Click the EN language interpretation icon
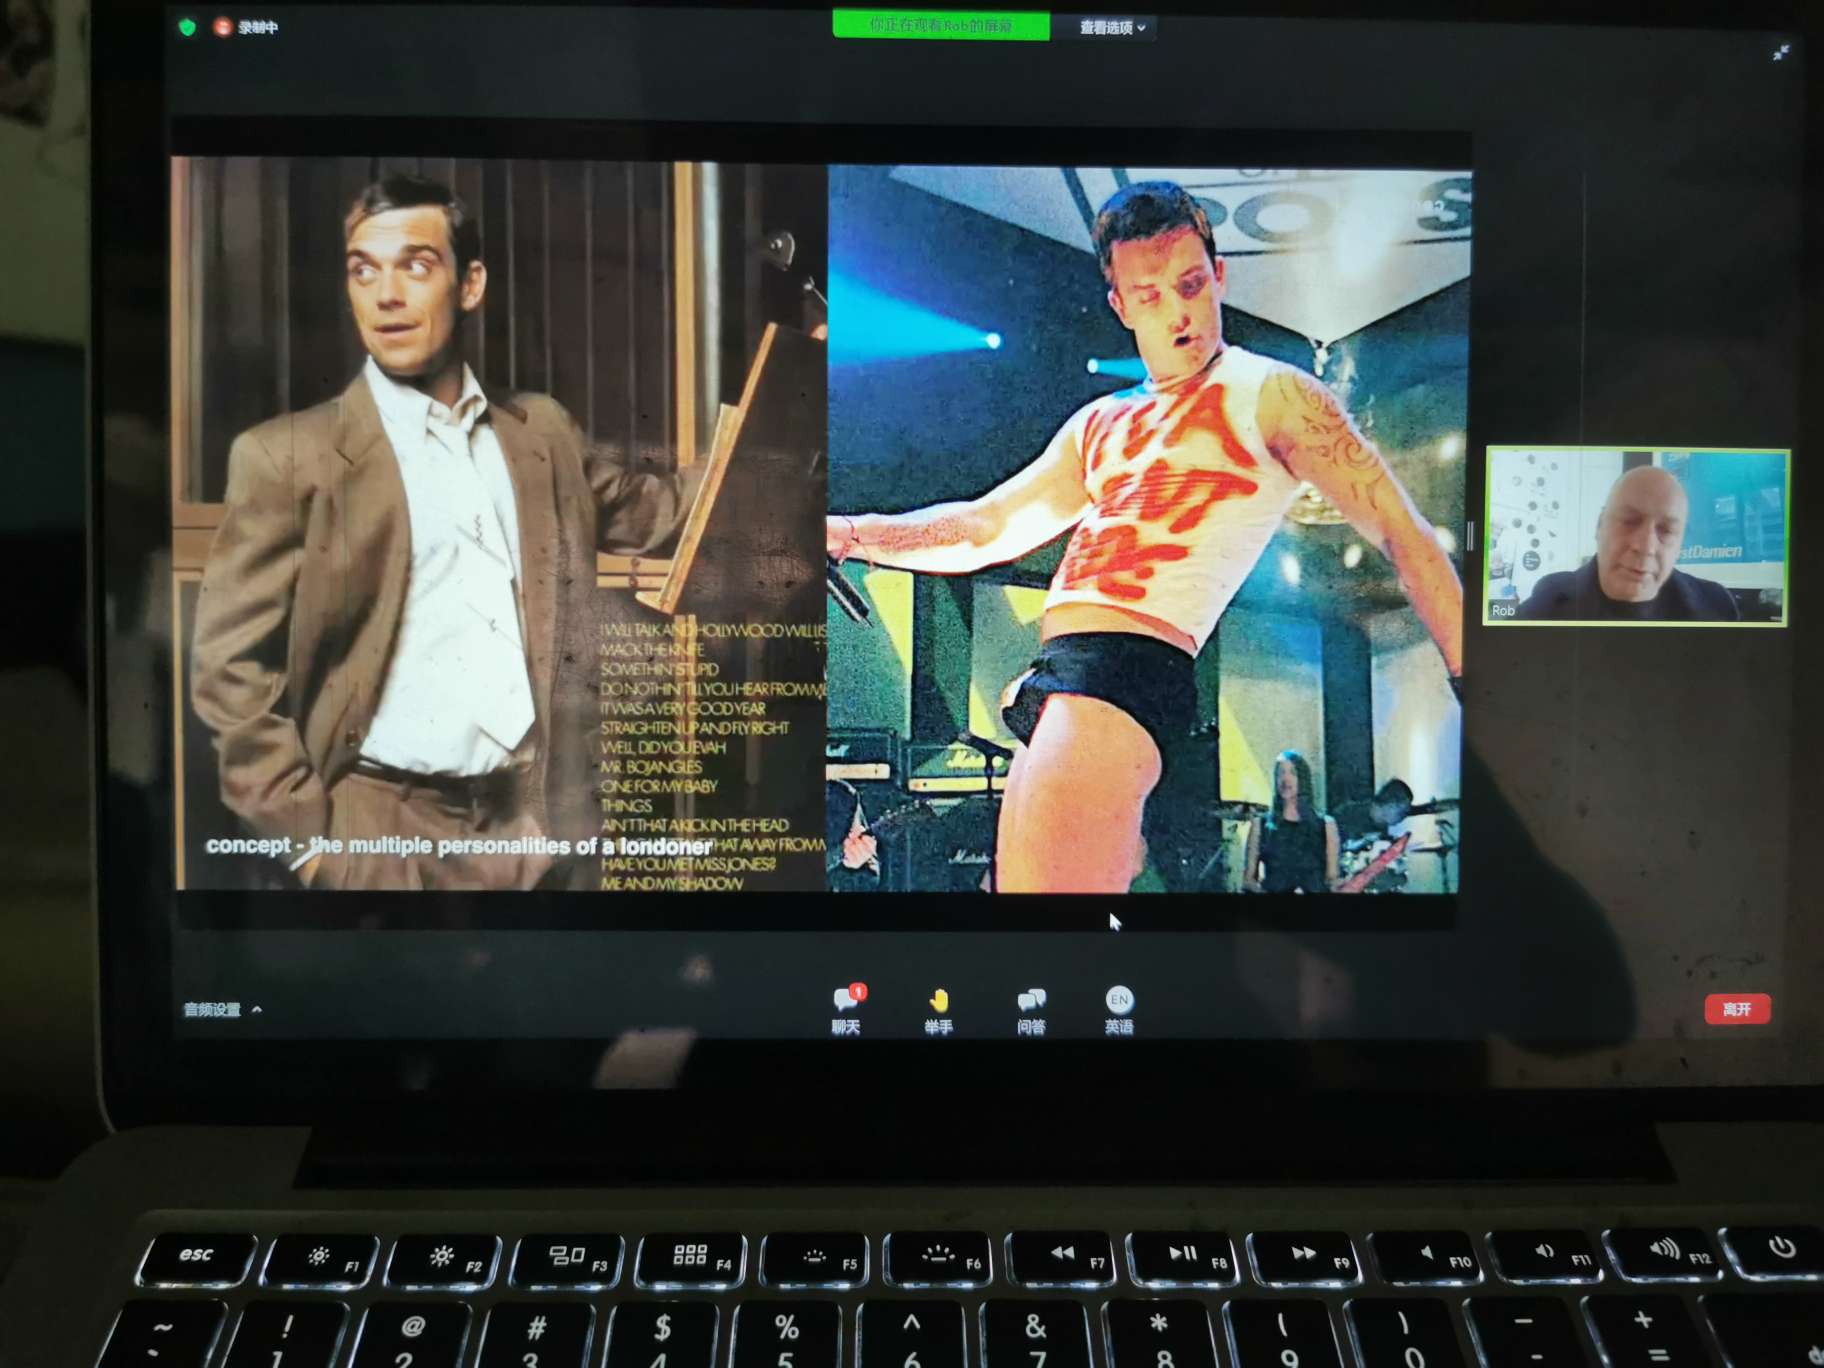1824x1368 pixels. click(1119, 999)
